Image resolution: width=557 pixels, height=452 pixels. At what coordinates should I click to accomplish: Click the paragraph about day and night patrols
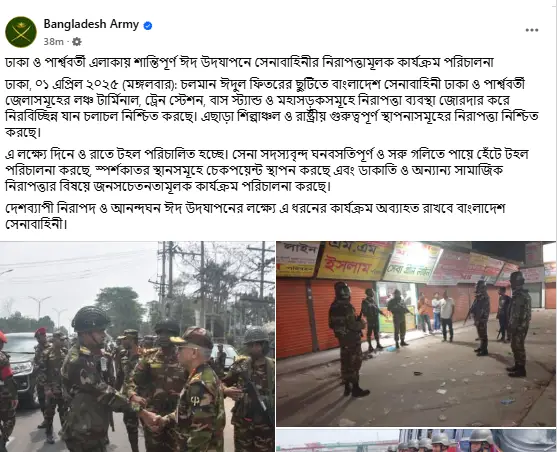(x=267, y=170)
